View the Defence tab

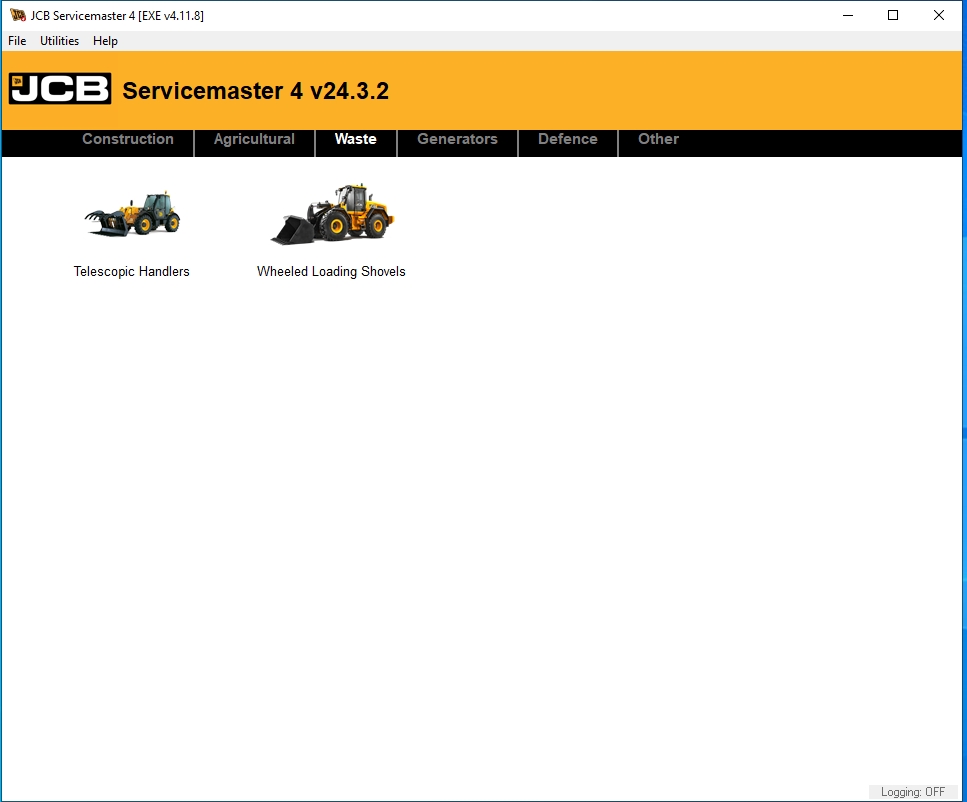click(x=567, y=139)
